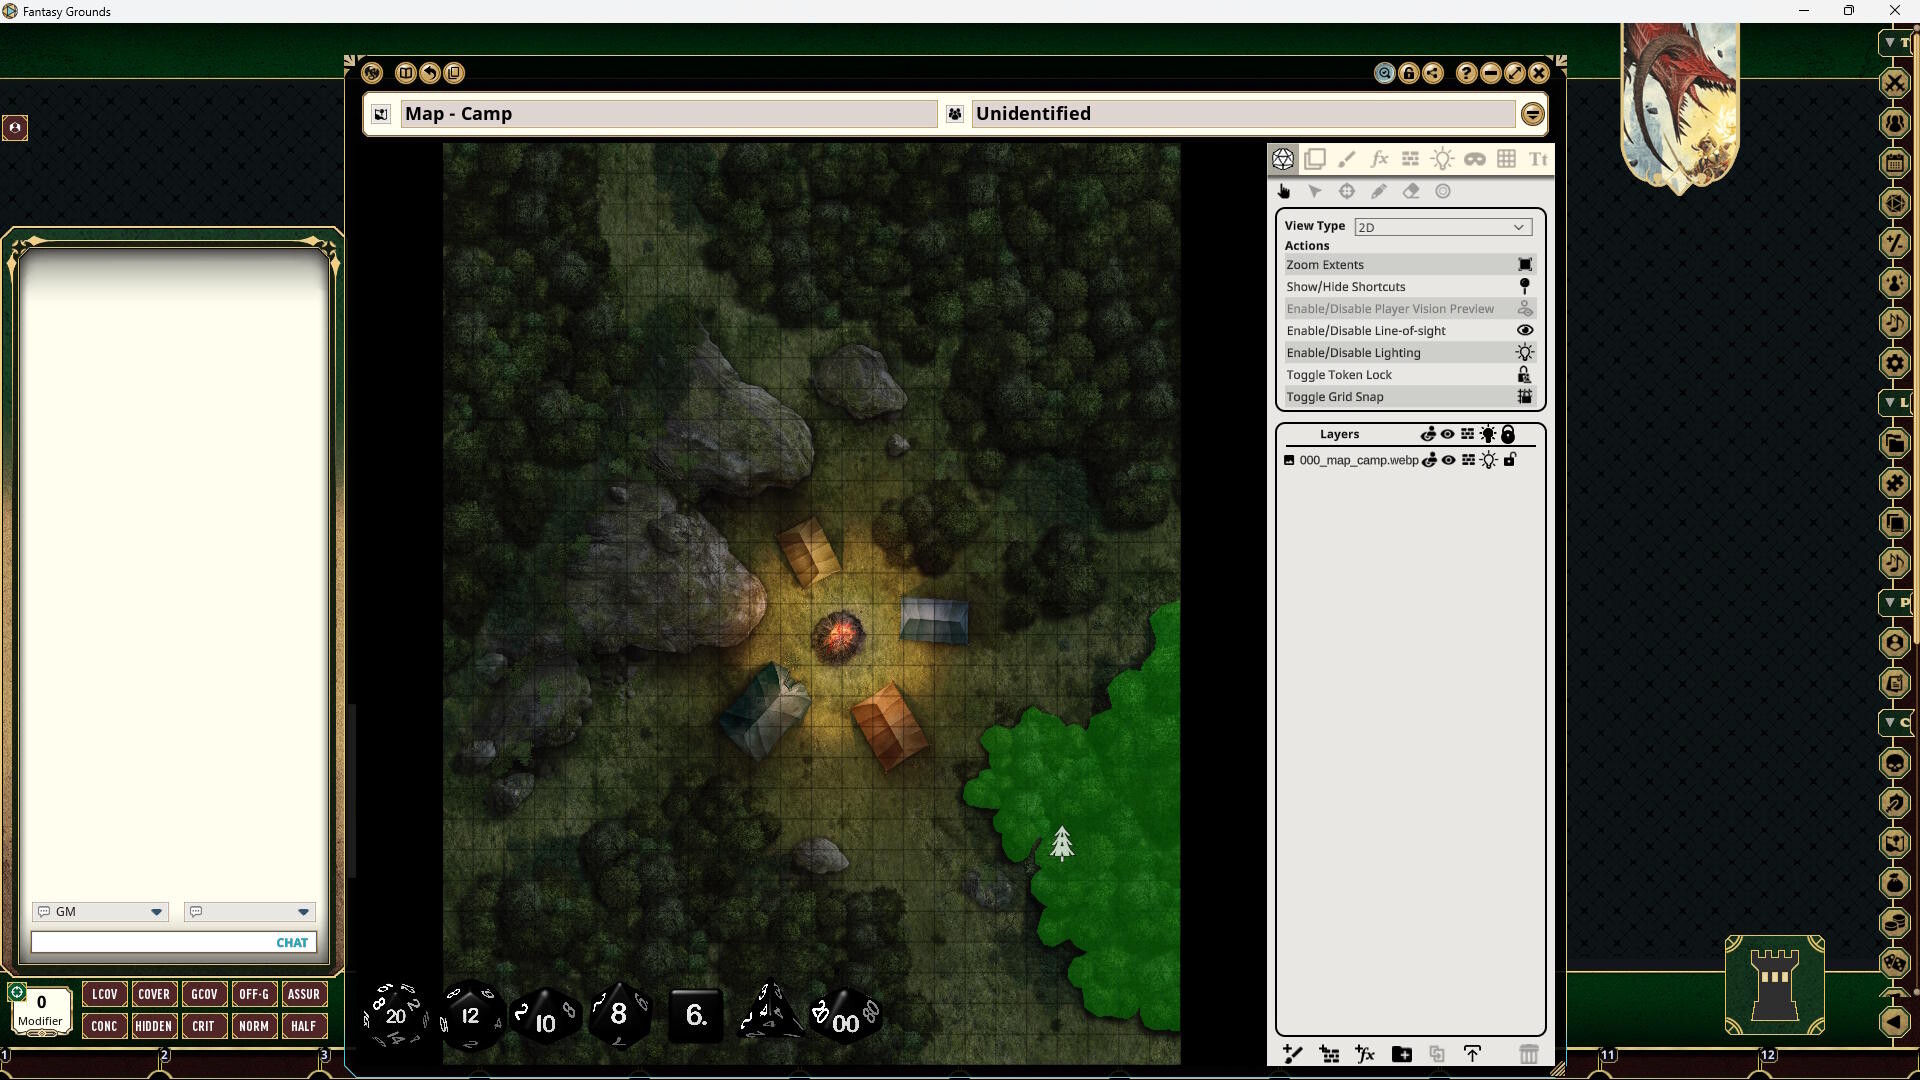Click the eye icon in Layers header
The height and width of the screenshot is (1080, 1920).
[x=1447, y=434]
